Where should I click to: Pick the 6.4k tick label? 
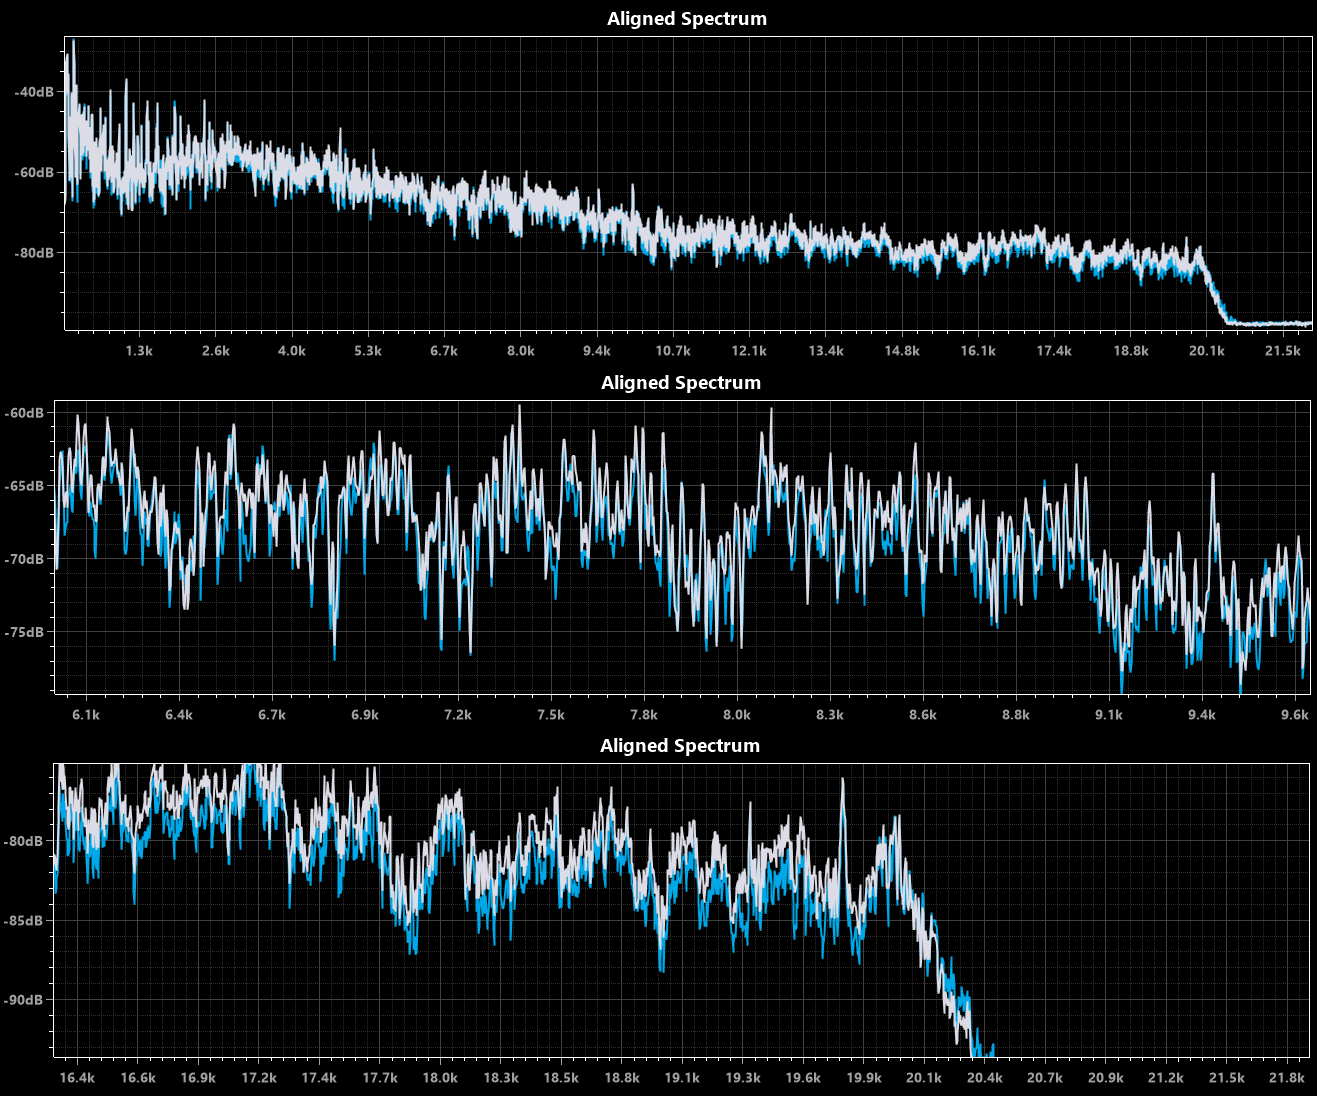click(x=179, y=715)
